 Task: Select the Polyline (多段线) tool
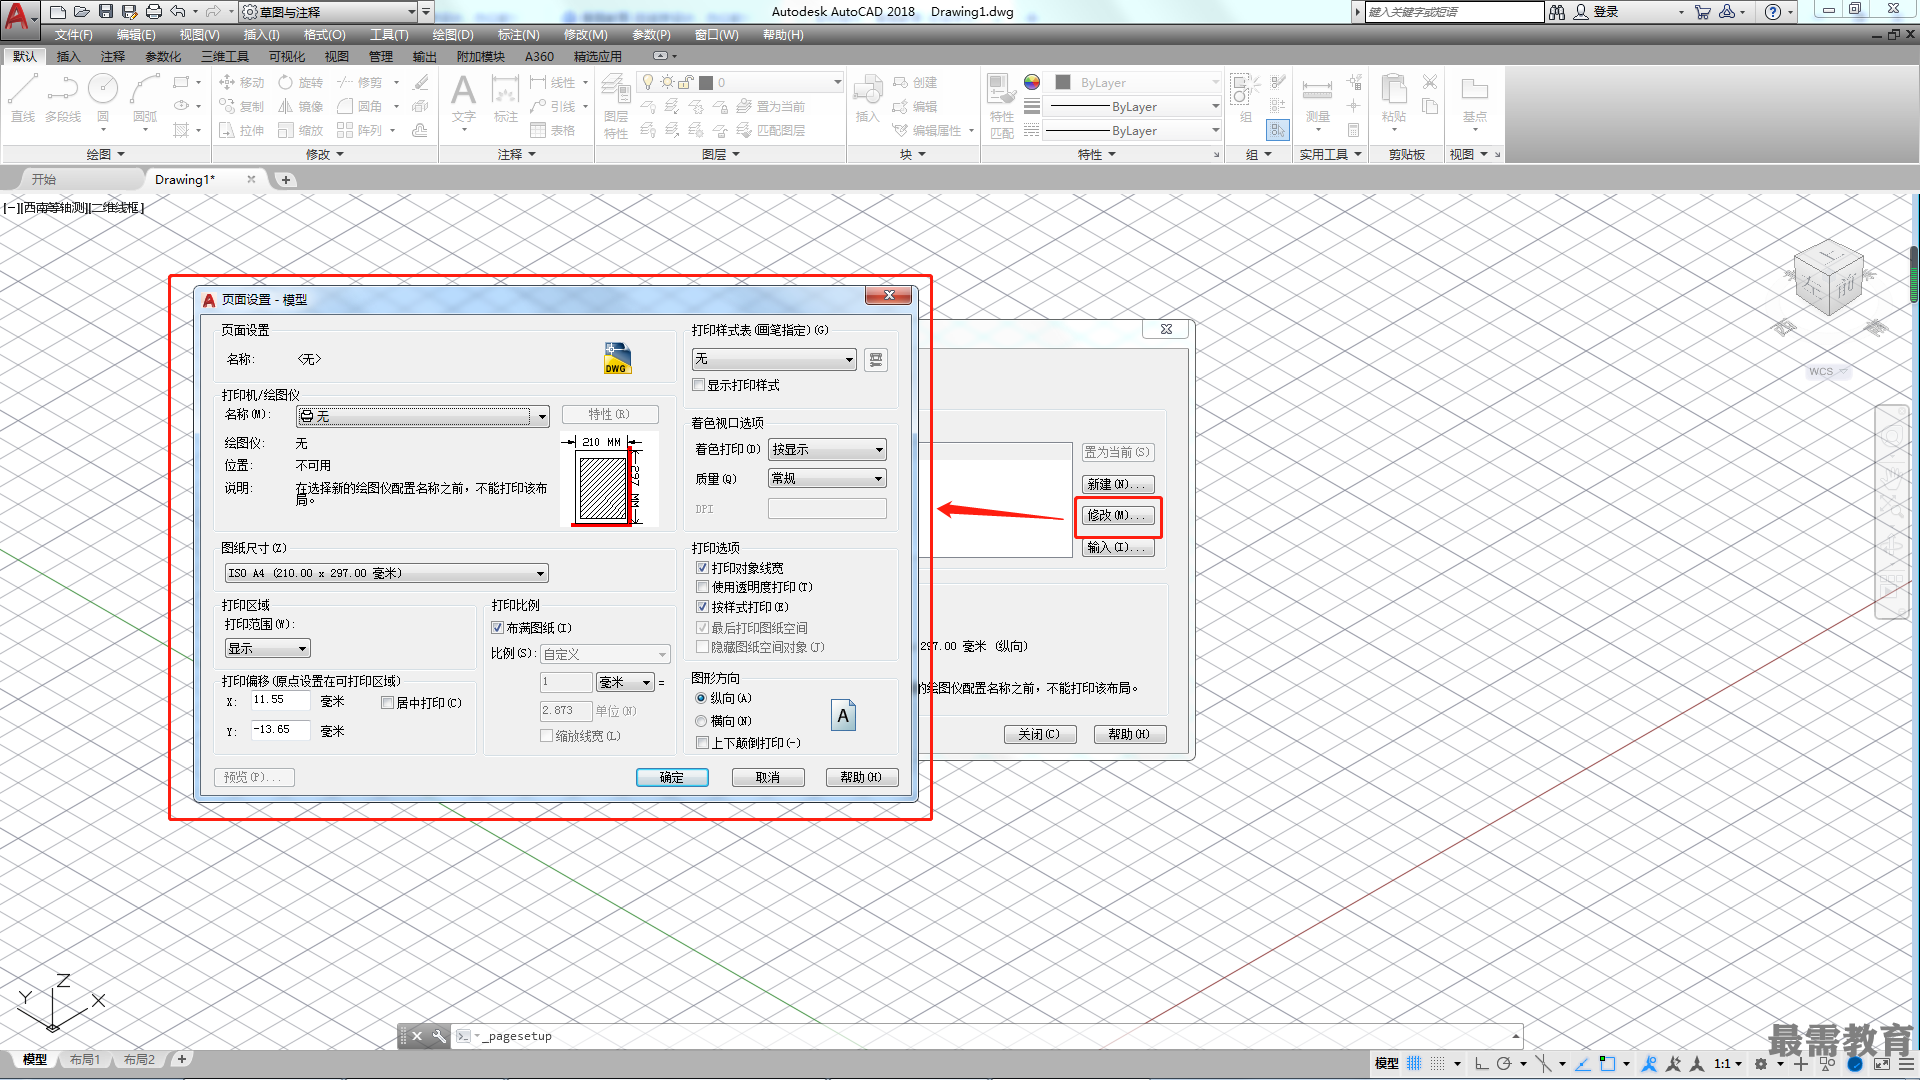click(63, 98)
